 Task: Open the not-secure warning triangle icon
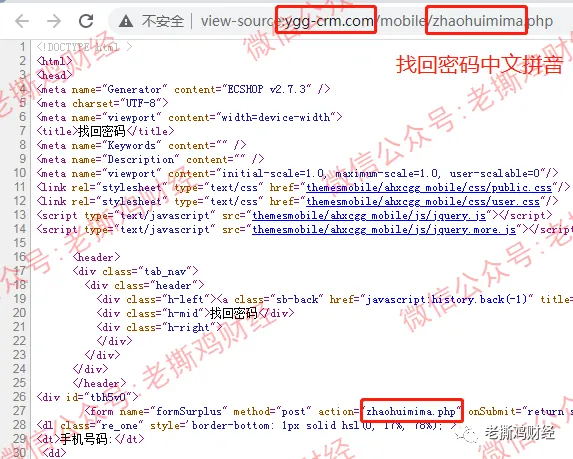pyautogui.click(x=126, y=21)
